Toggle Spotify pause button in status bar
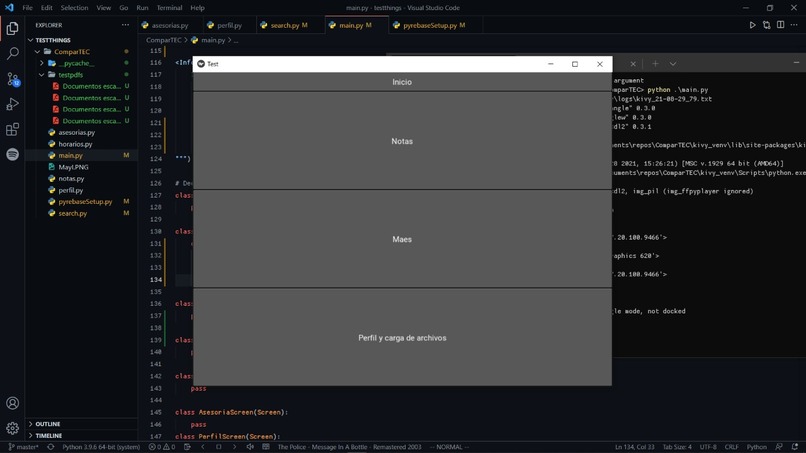 pos(218,447)
